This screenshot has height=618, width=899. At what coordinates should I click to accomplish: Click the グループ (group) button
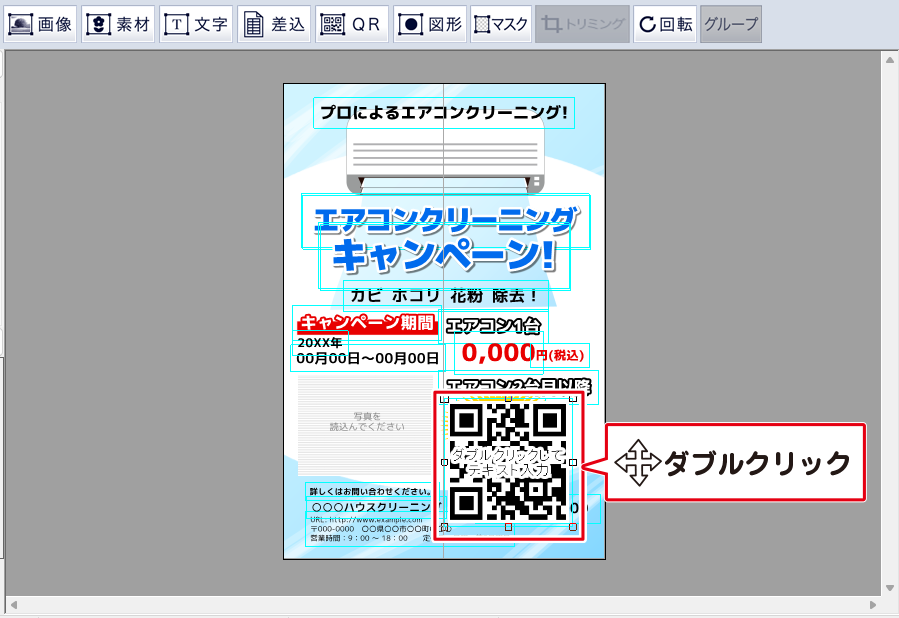click(731, 24)
